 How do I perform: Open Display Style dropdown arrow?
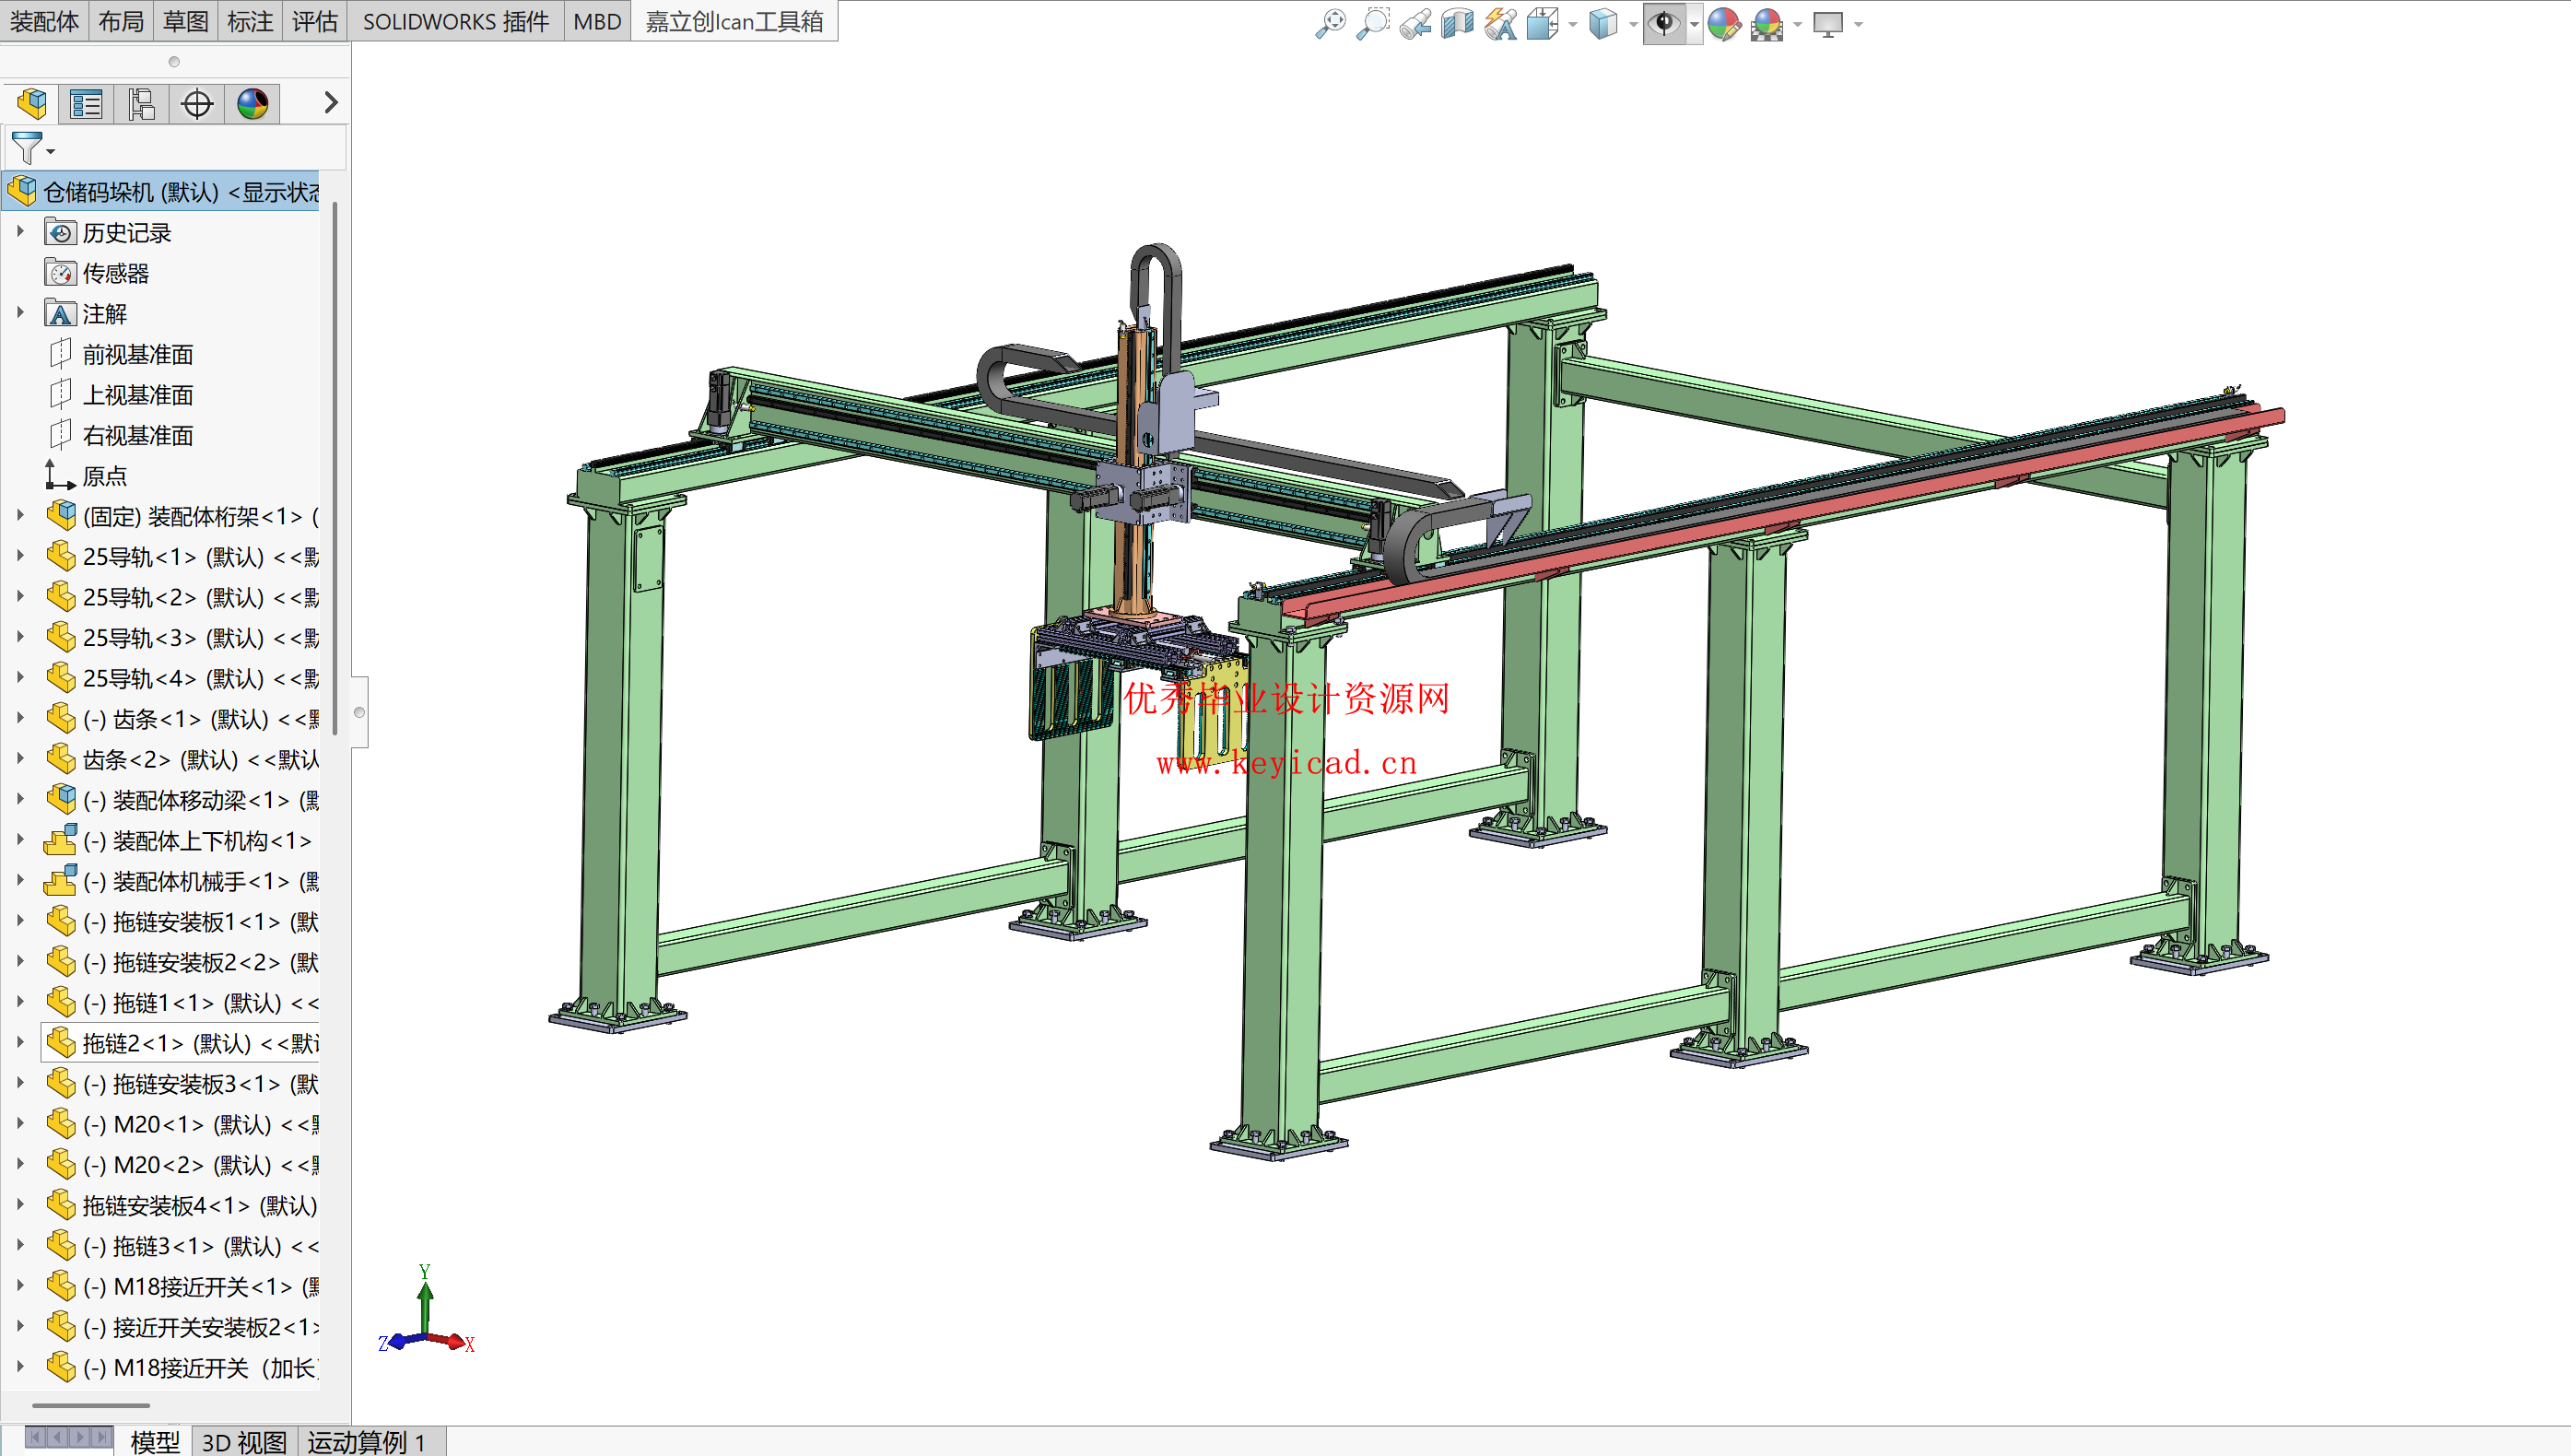click(1633, 24)
